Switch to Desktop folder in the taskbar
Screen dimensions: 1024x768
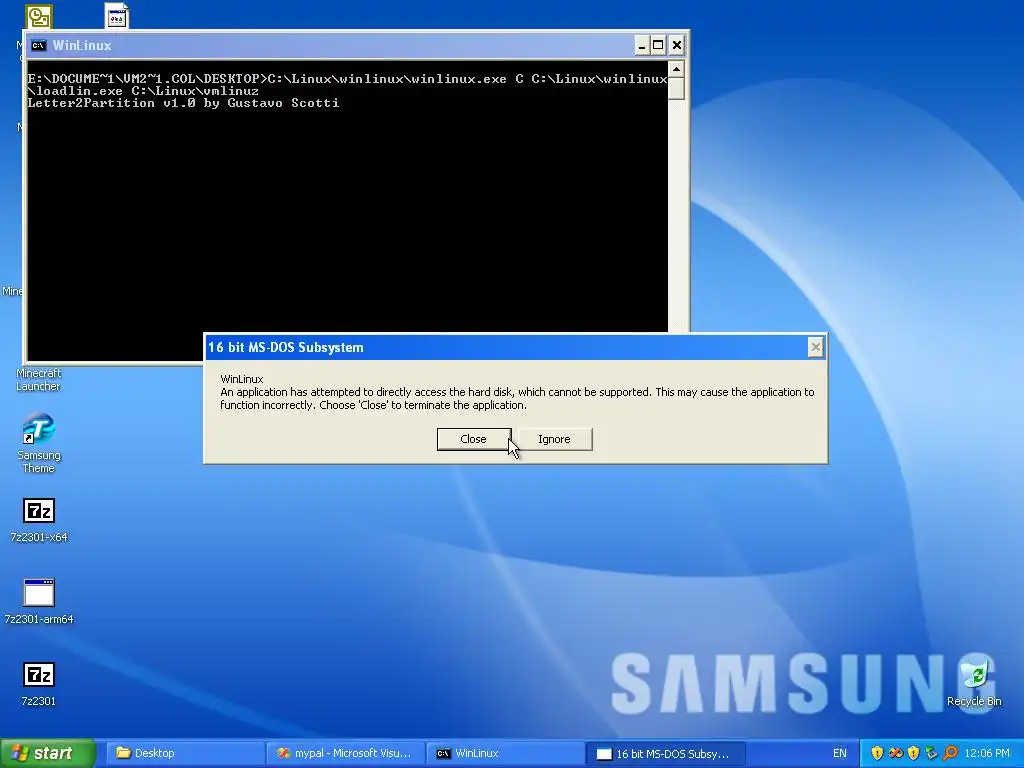[x=183, y=753]
